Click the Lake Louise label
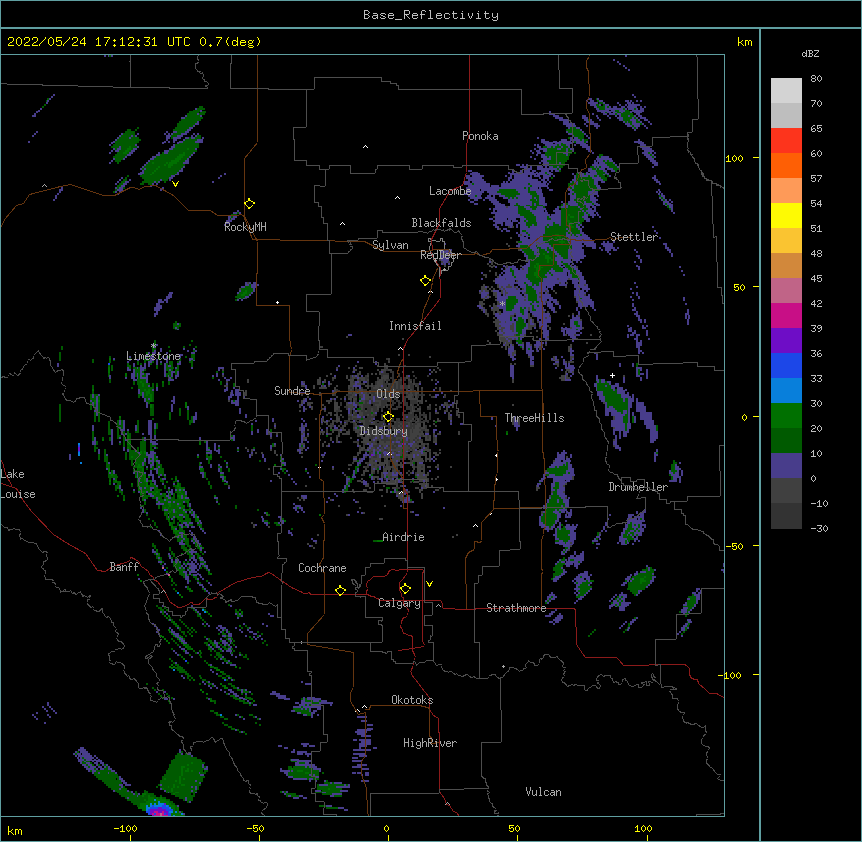This screenshot has width=862, height=842. 18,484
